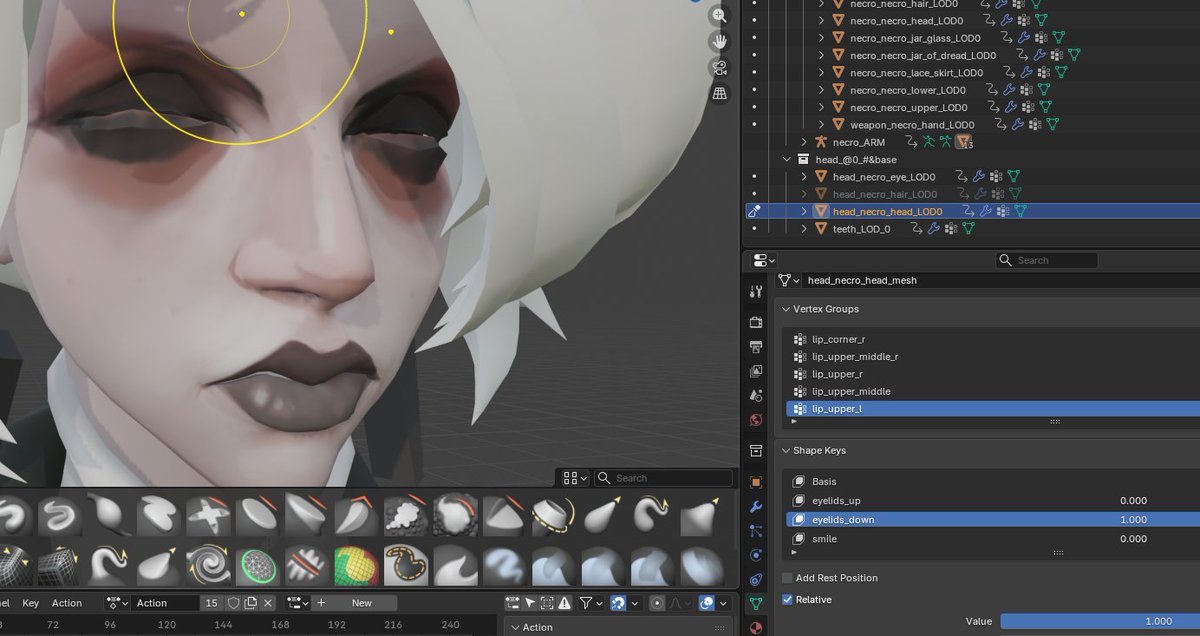This screenshot has height=636, width=1200.
Task: Collapse the Vertex Groups panel
Action: click(x=786, y=309)
